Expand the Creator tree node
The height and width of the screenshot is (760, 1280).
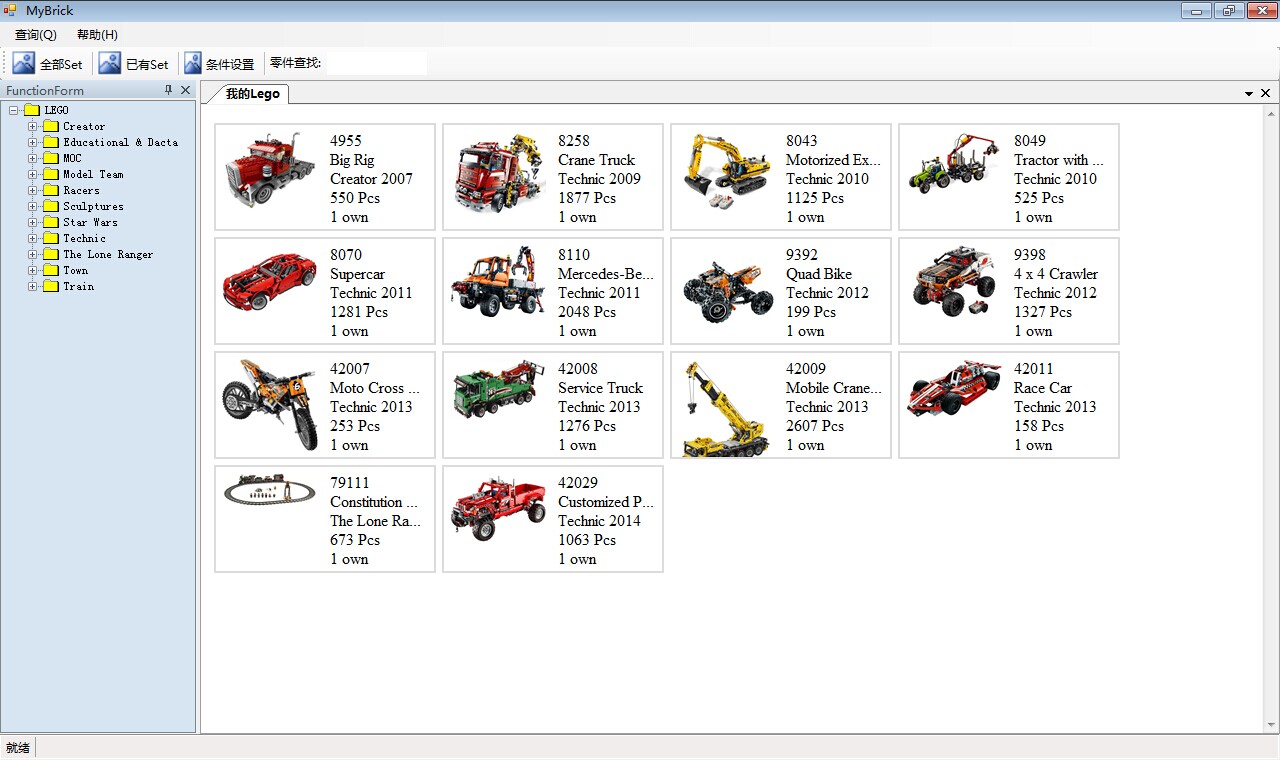33,126
